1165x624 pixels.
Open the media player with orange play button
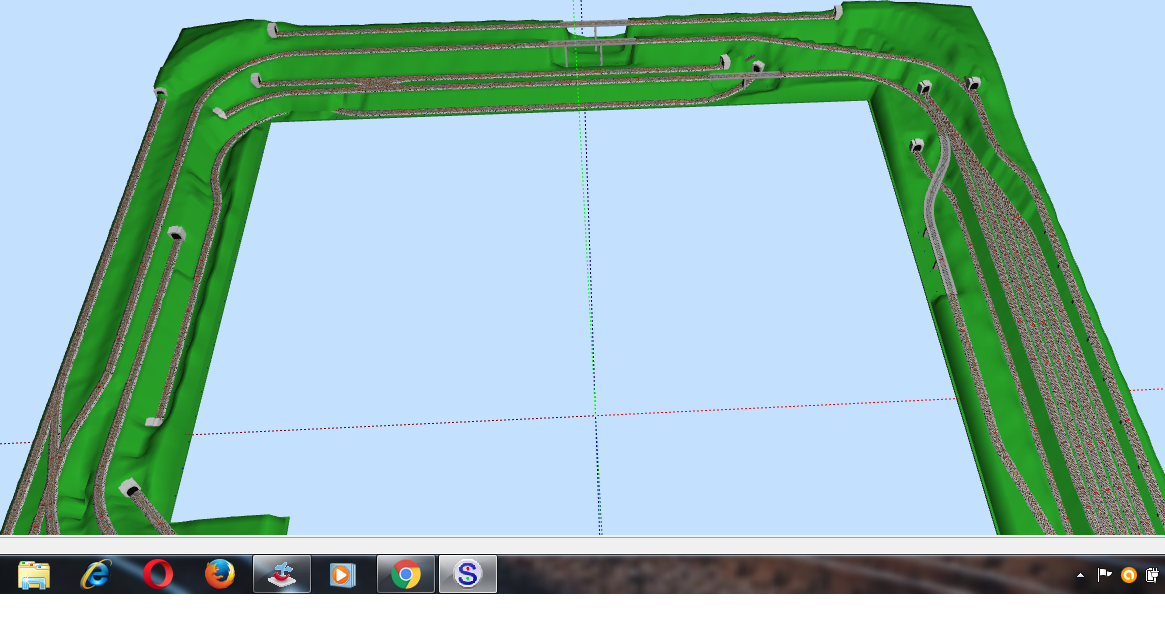(x=342, y=574)
